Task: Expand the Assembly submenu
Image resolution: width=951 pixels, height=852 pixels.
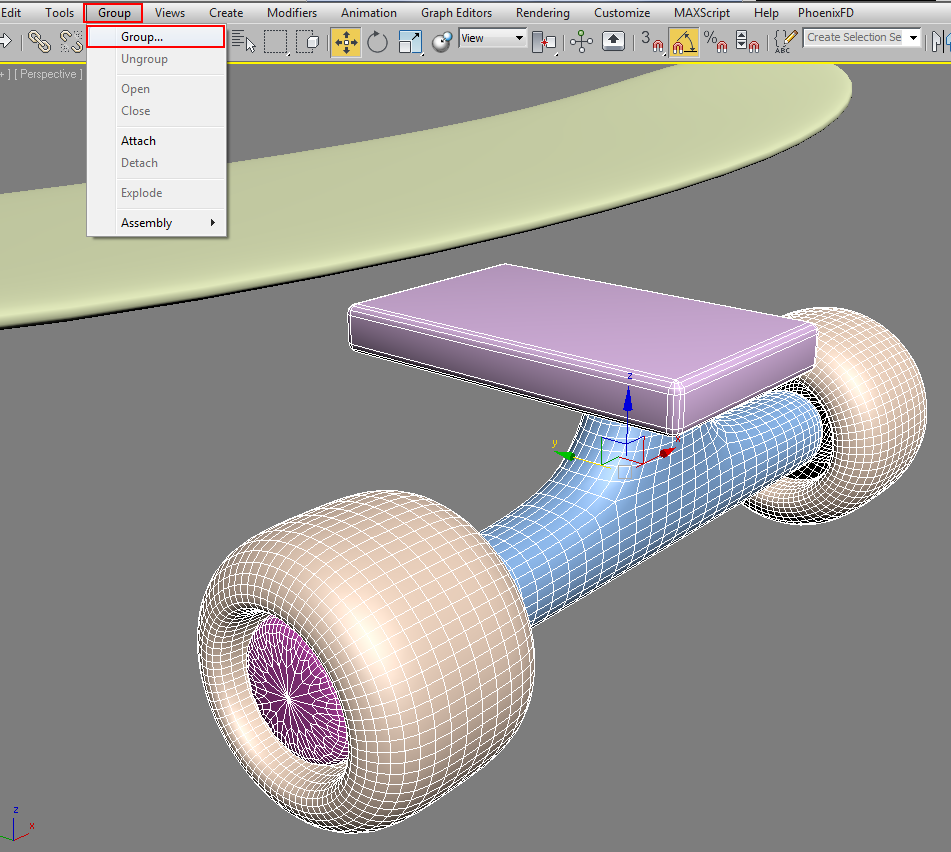Action: coord(156,223)
